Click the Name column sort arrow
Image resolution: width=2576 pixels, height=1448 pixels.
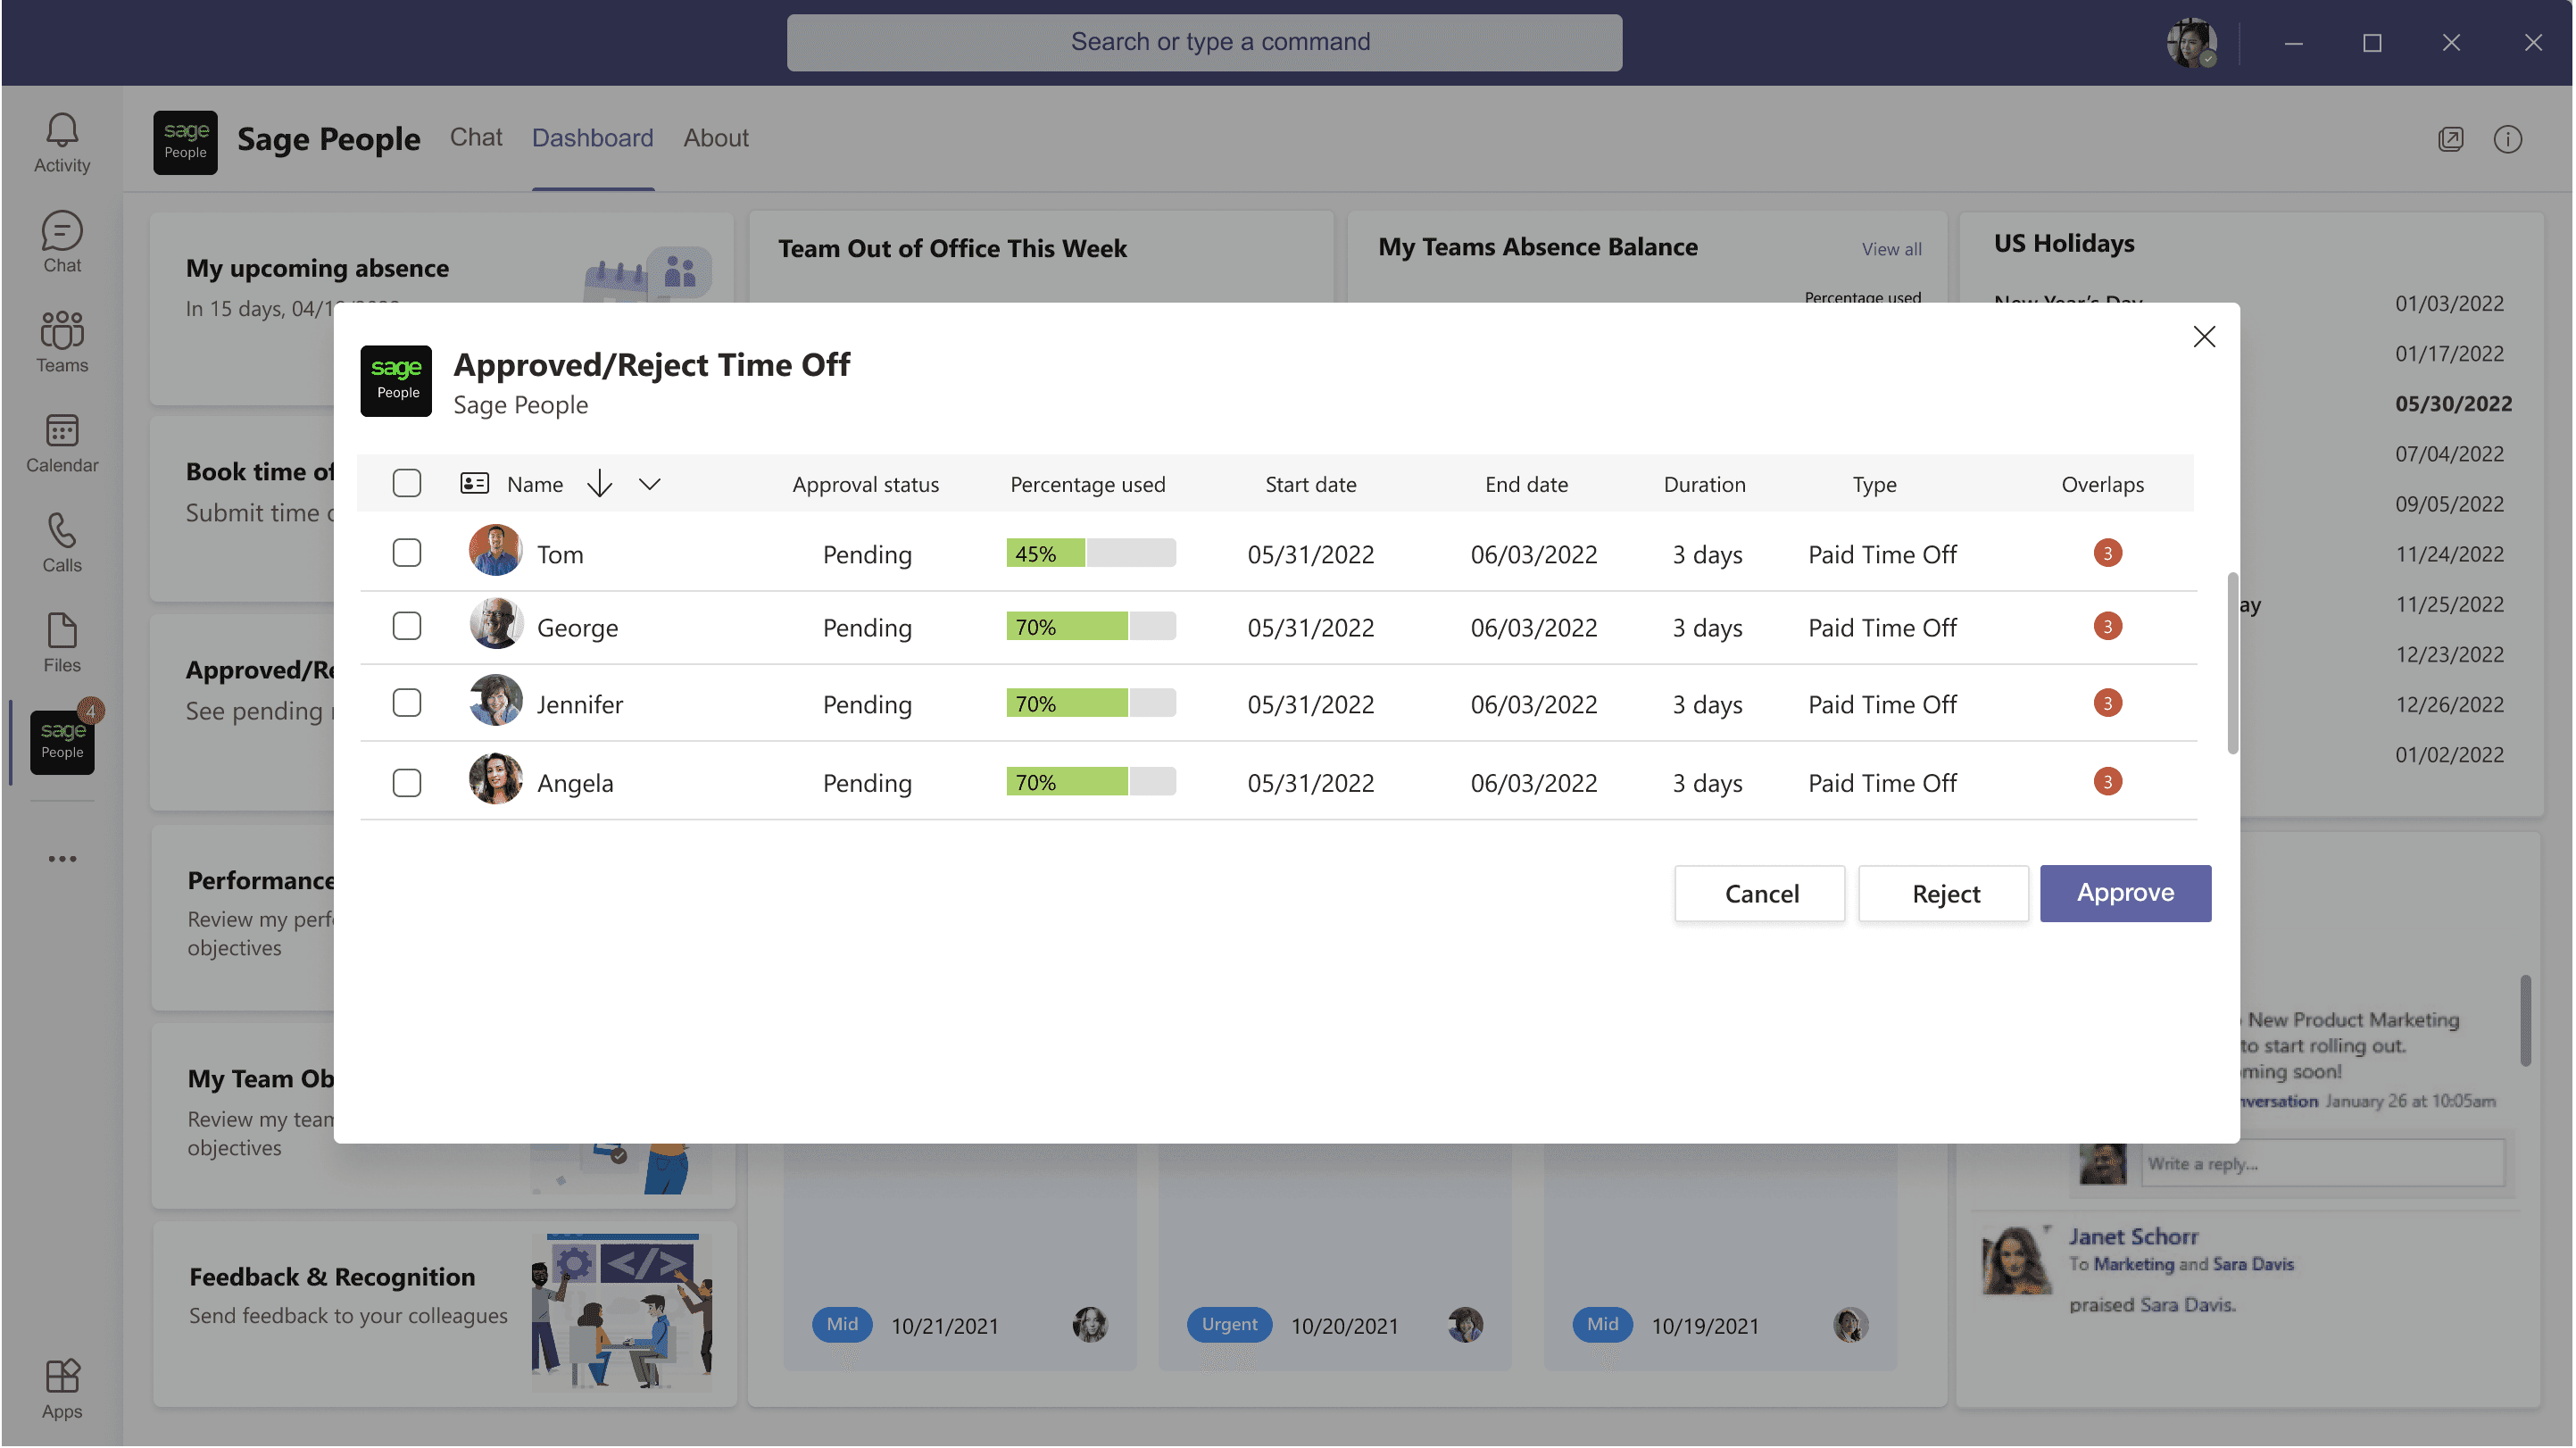click(599, 484)
